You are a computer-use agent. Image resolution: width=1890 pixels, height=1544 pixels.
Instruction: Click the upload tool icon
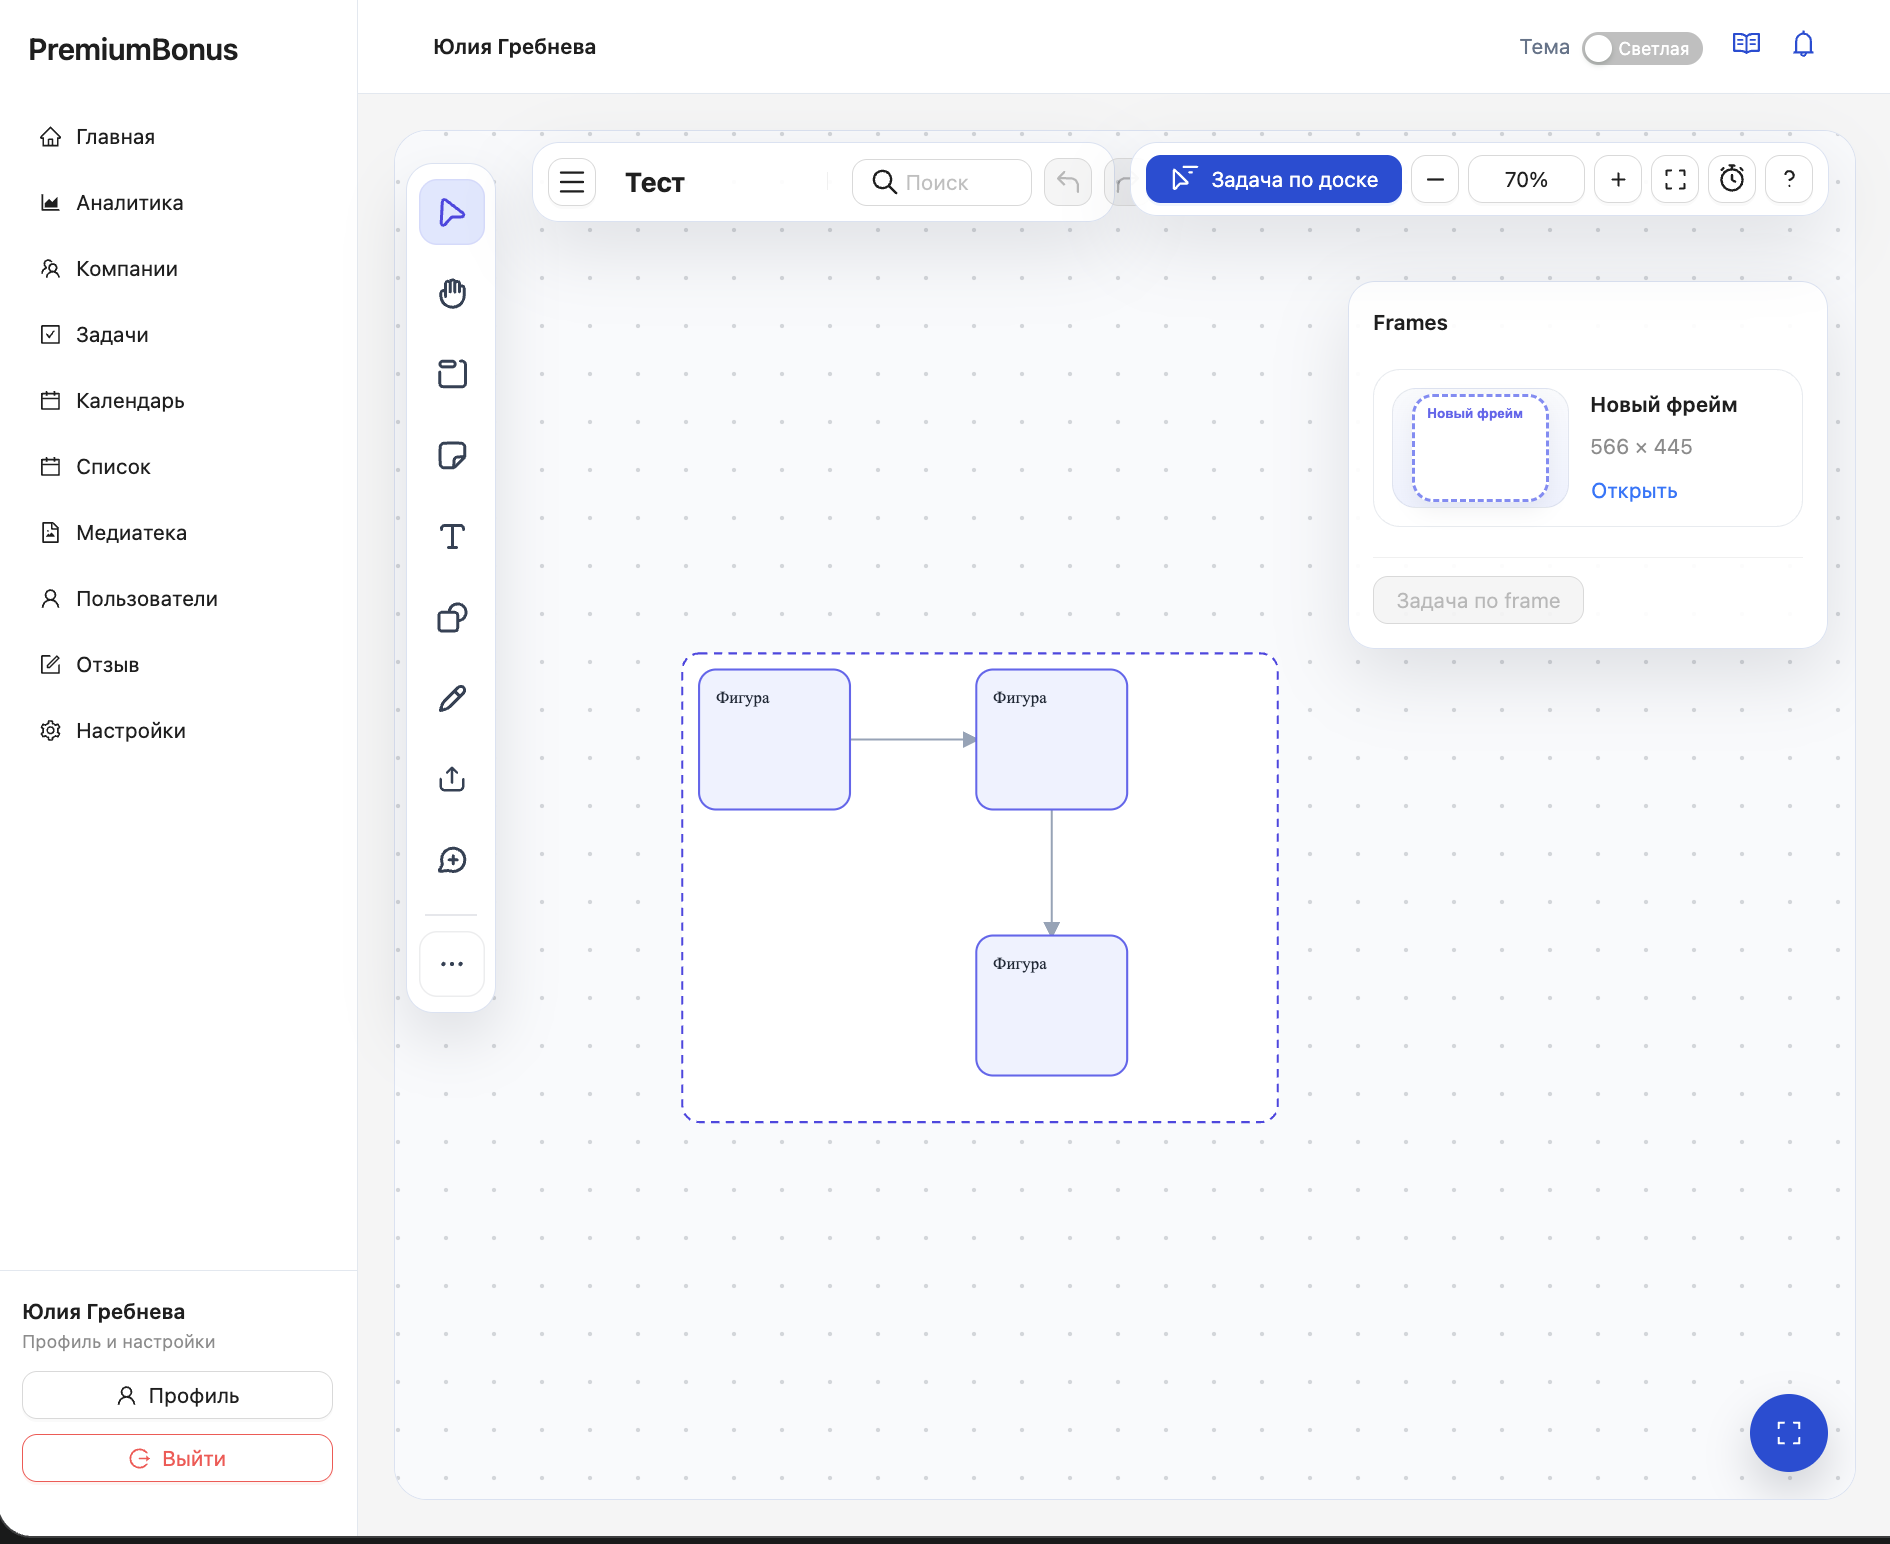point(452,779)
